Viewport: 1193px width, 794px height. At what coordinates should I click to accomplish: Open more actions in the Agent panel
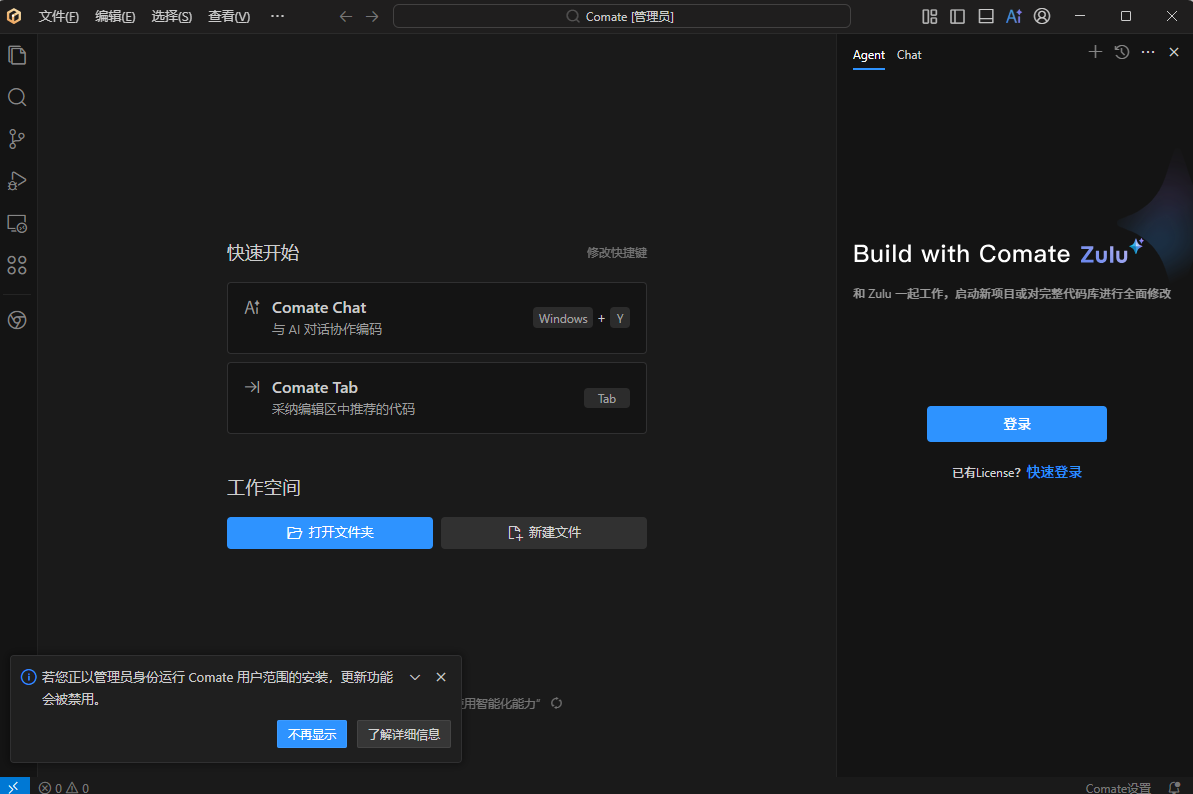coord(1148,52)
